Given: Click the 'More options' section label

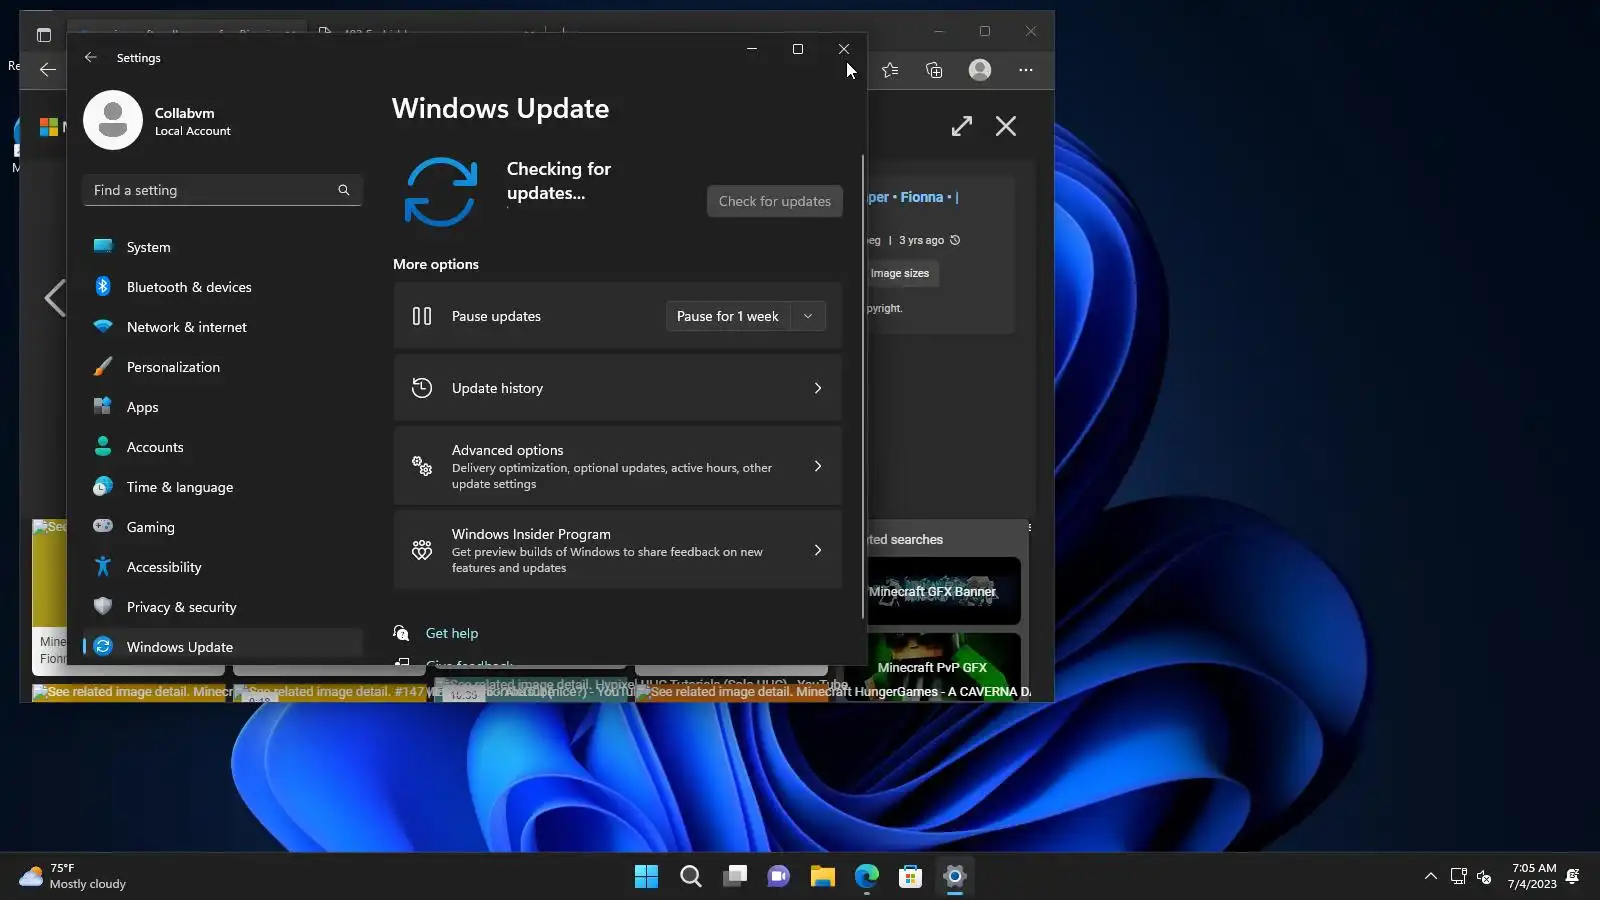Looking at the screenshot, I should coord(436,264).
